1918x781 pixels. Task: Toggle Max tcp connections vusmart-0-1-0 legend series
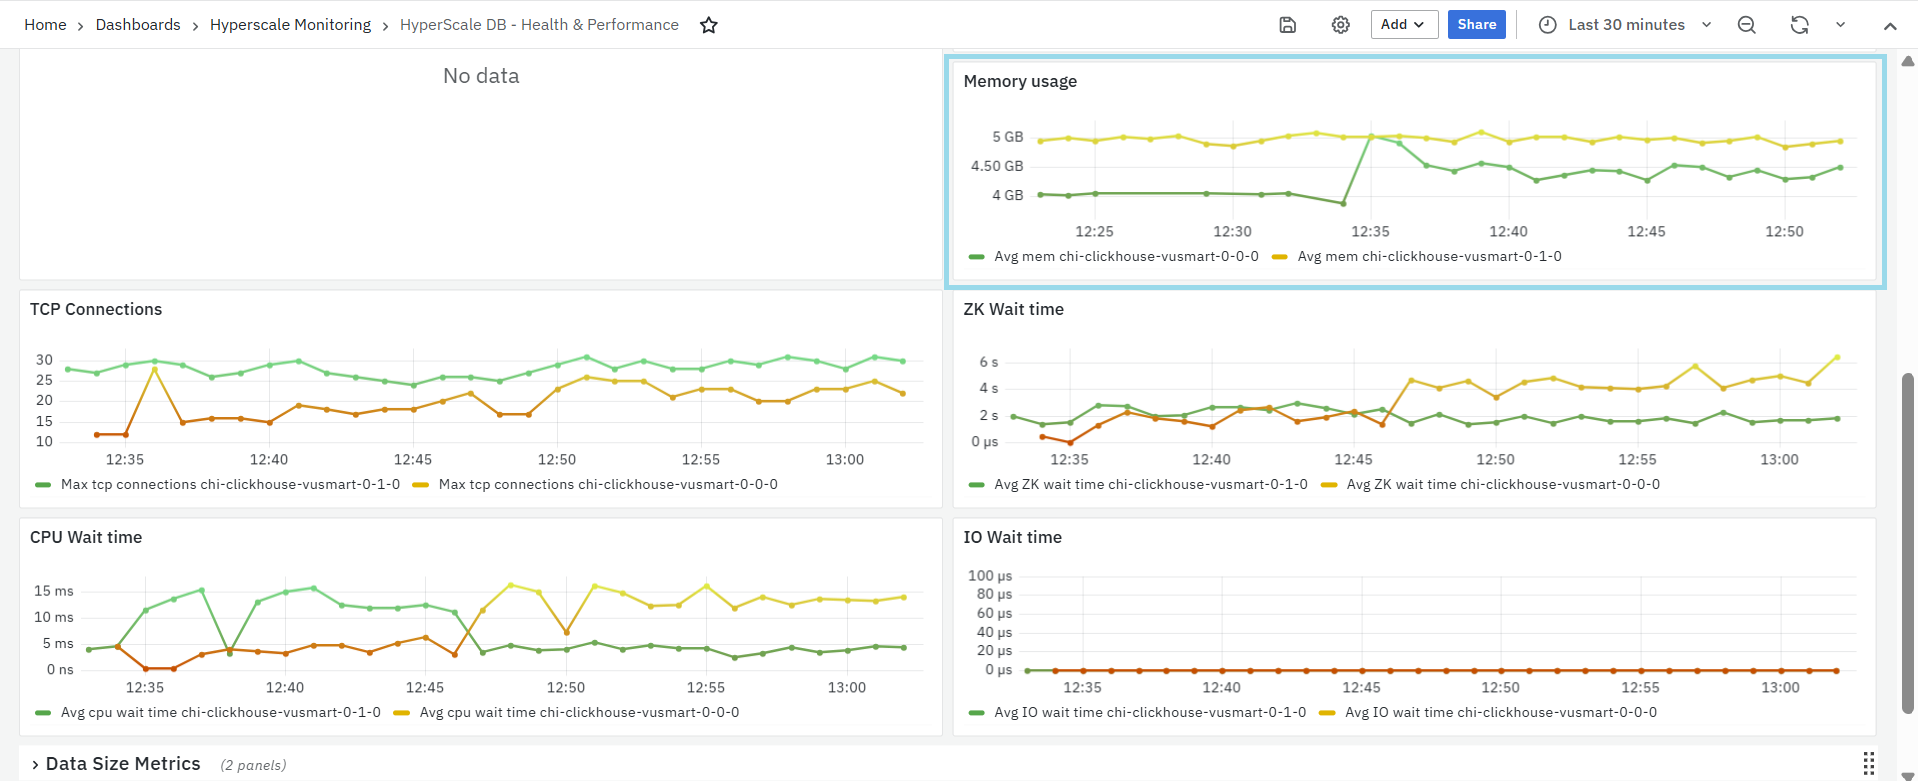point(230,485)
